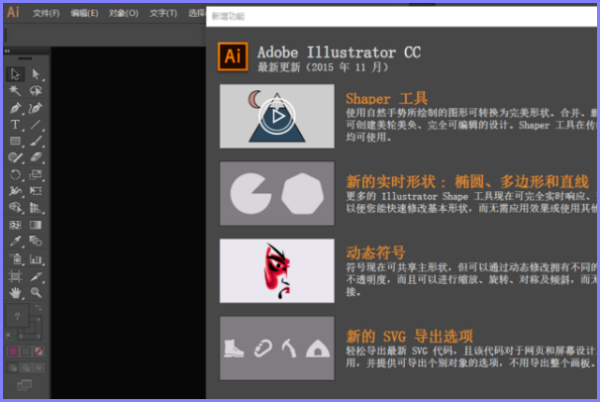Open the SVG export icons thumbnail
Viewport: 600px width, 402px height.
pos(277,348)
